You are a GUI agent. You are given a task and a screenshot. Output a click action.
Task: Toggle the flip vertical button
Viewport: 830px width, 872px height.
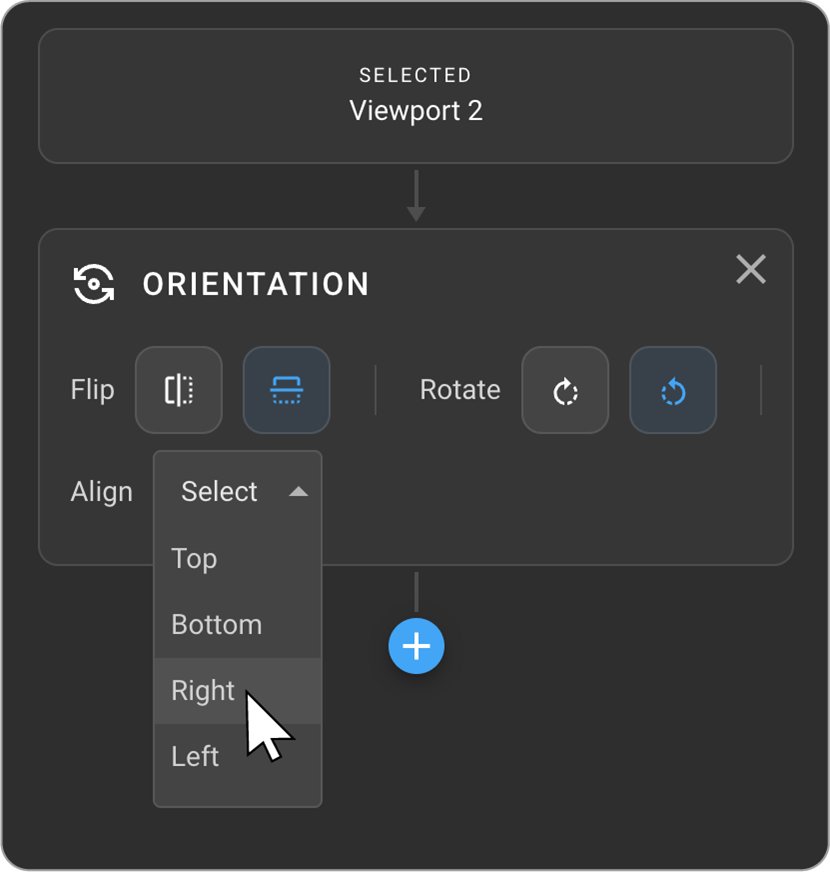286,390
